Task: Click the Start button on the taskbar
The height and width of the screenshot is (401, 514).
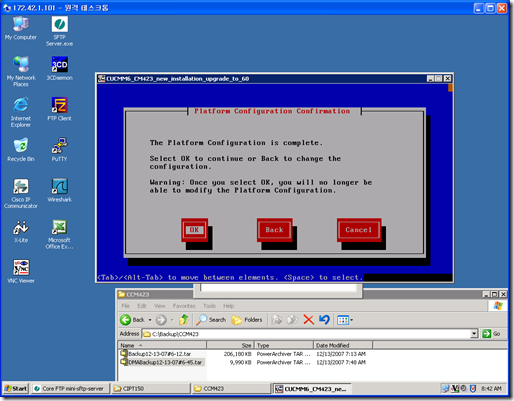Action: coord(16,388)
